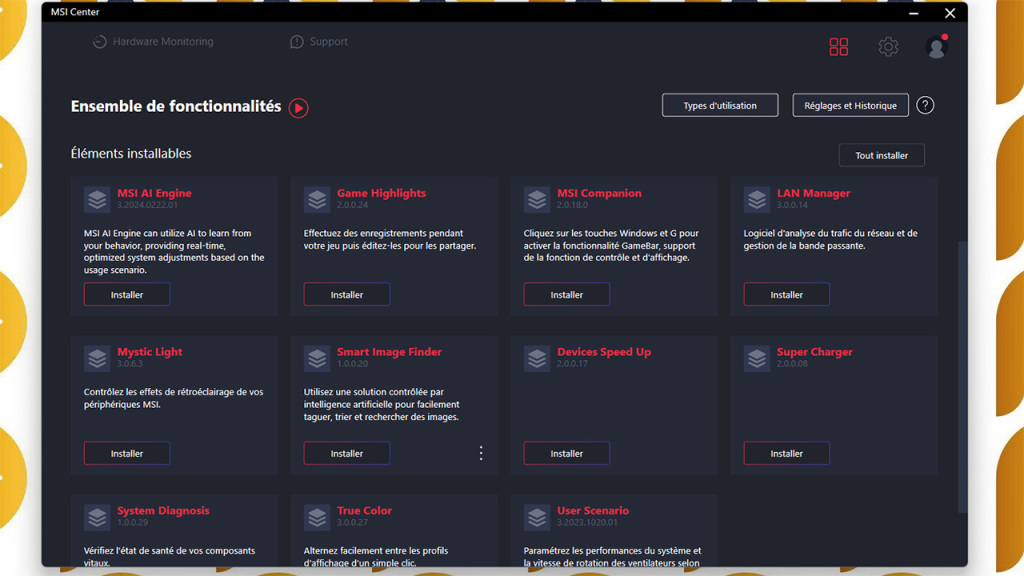Open the features grid view icon
Viewport: 1024px width, 576px height.
click(838, 47)
